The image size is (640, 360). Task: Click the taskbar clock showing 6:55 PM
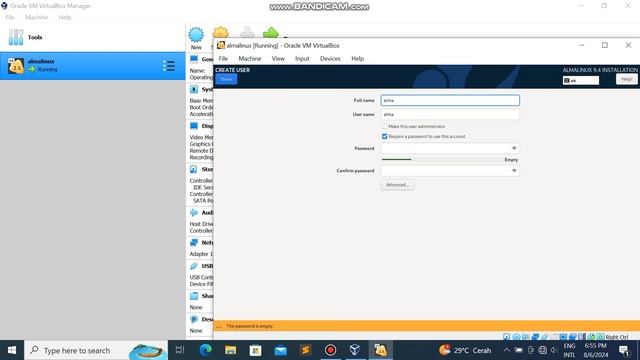pyautogui.click(x=596, y=350)
